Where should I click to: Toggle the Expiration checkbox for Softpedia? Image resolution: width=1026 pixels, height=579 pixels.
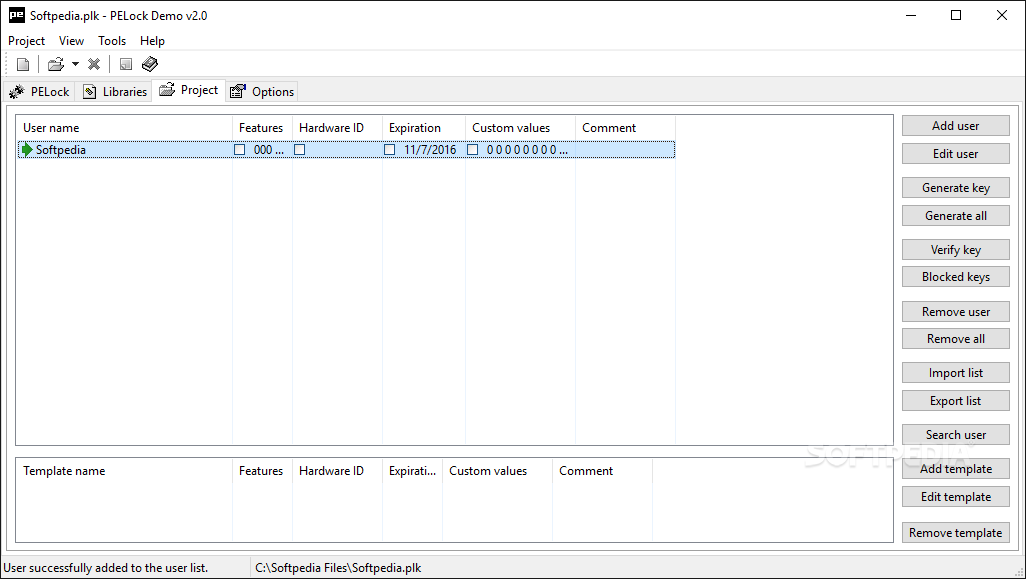pos(389,150)
